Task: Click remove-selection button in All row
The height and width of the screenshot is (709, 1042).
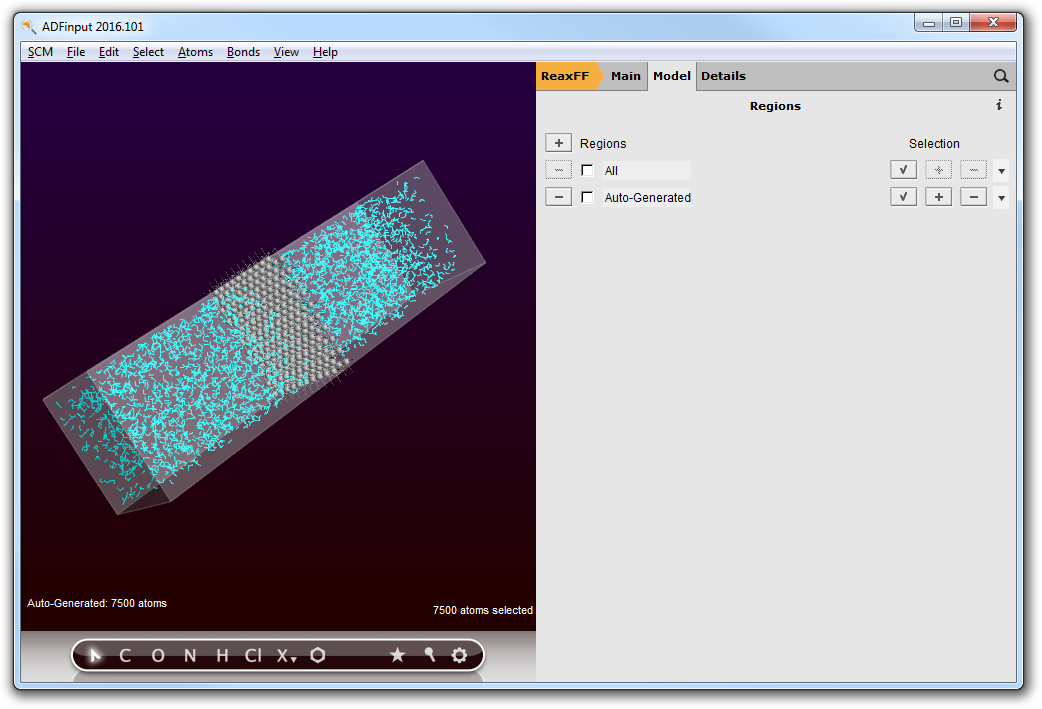Action: (x=974, y=170)
